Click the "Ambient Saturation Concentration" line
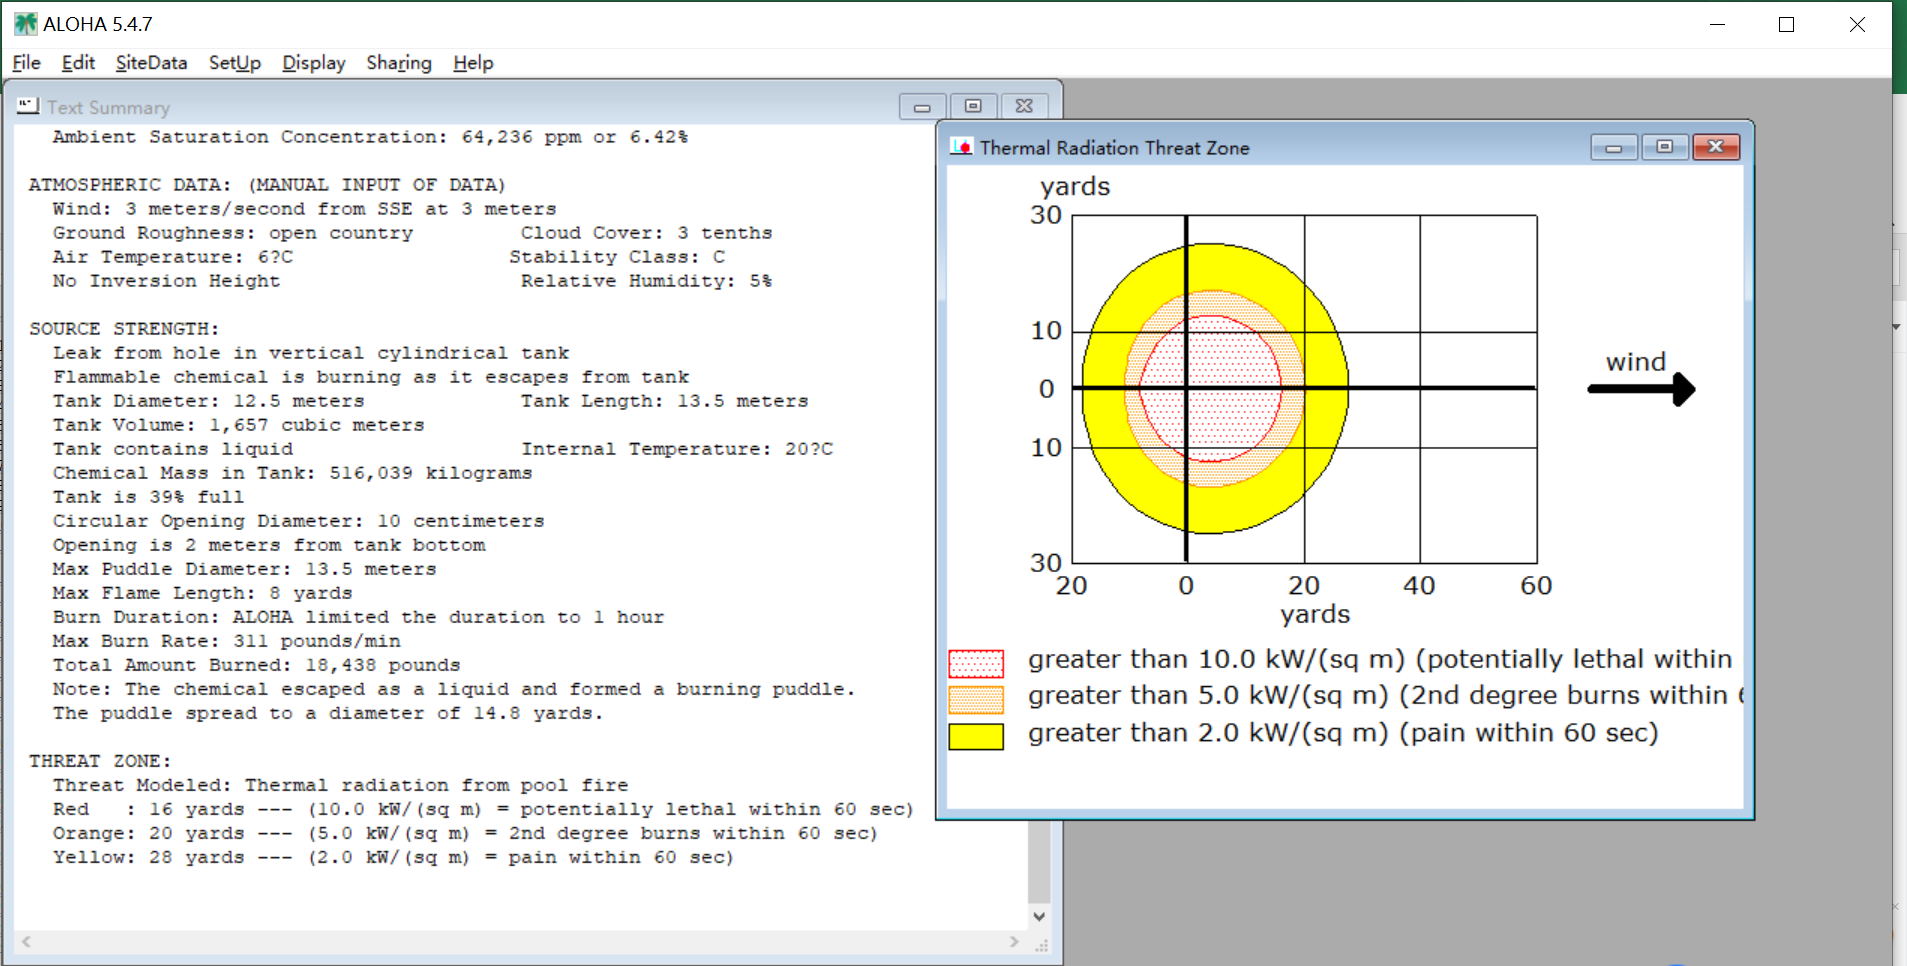Viewport: 1907px width, 966px height. coord(370,137)
